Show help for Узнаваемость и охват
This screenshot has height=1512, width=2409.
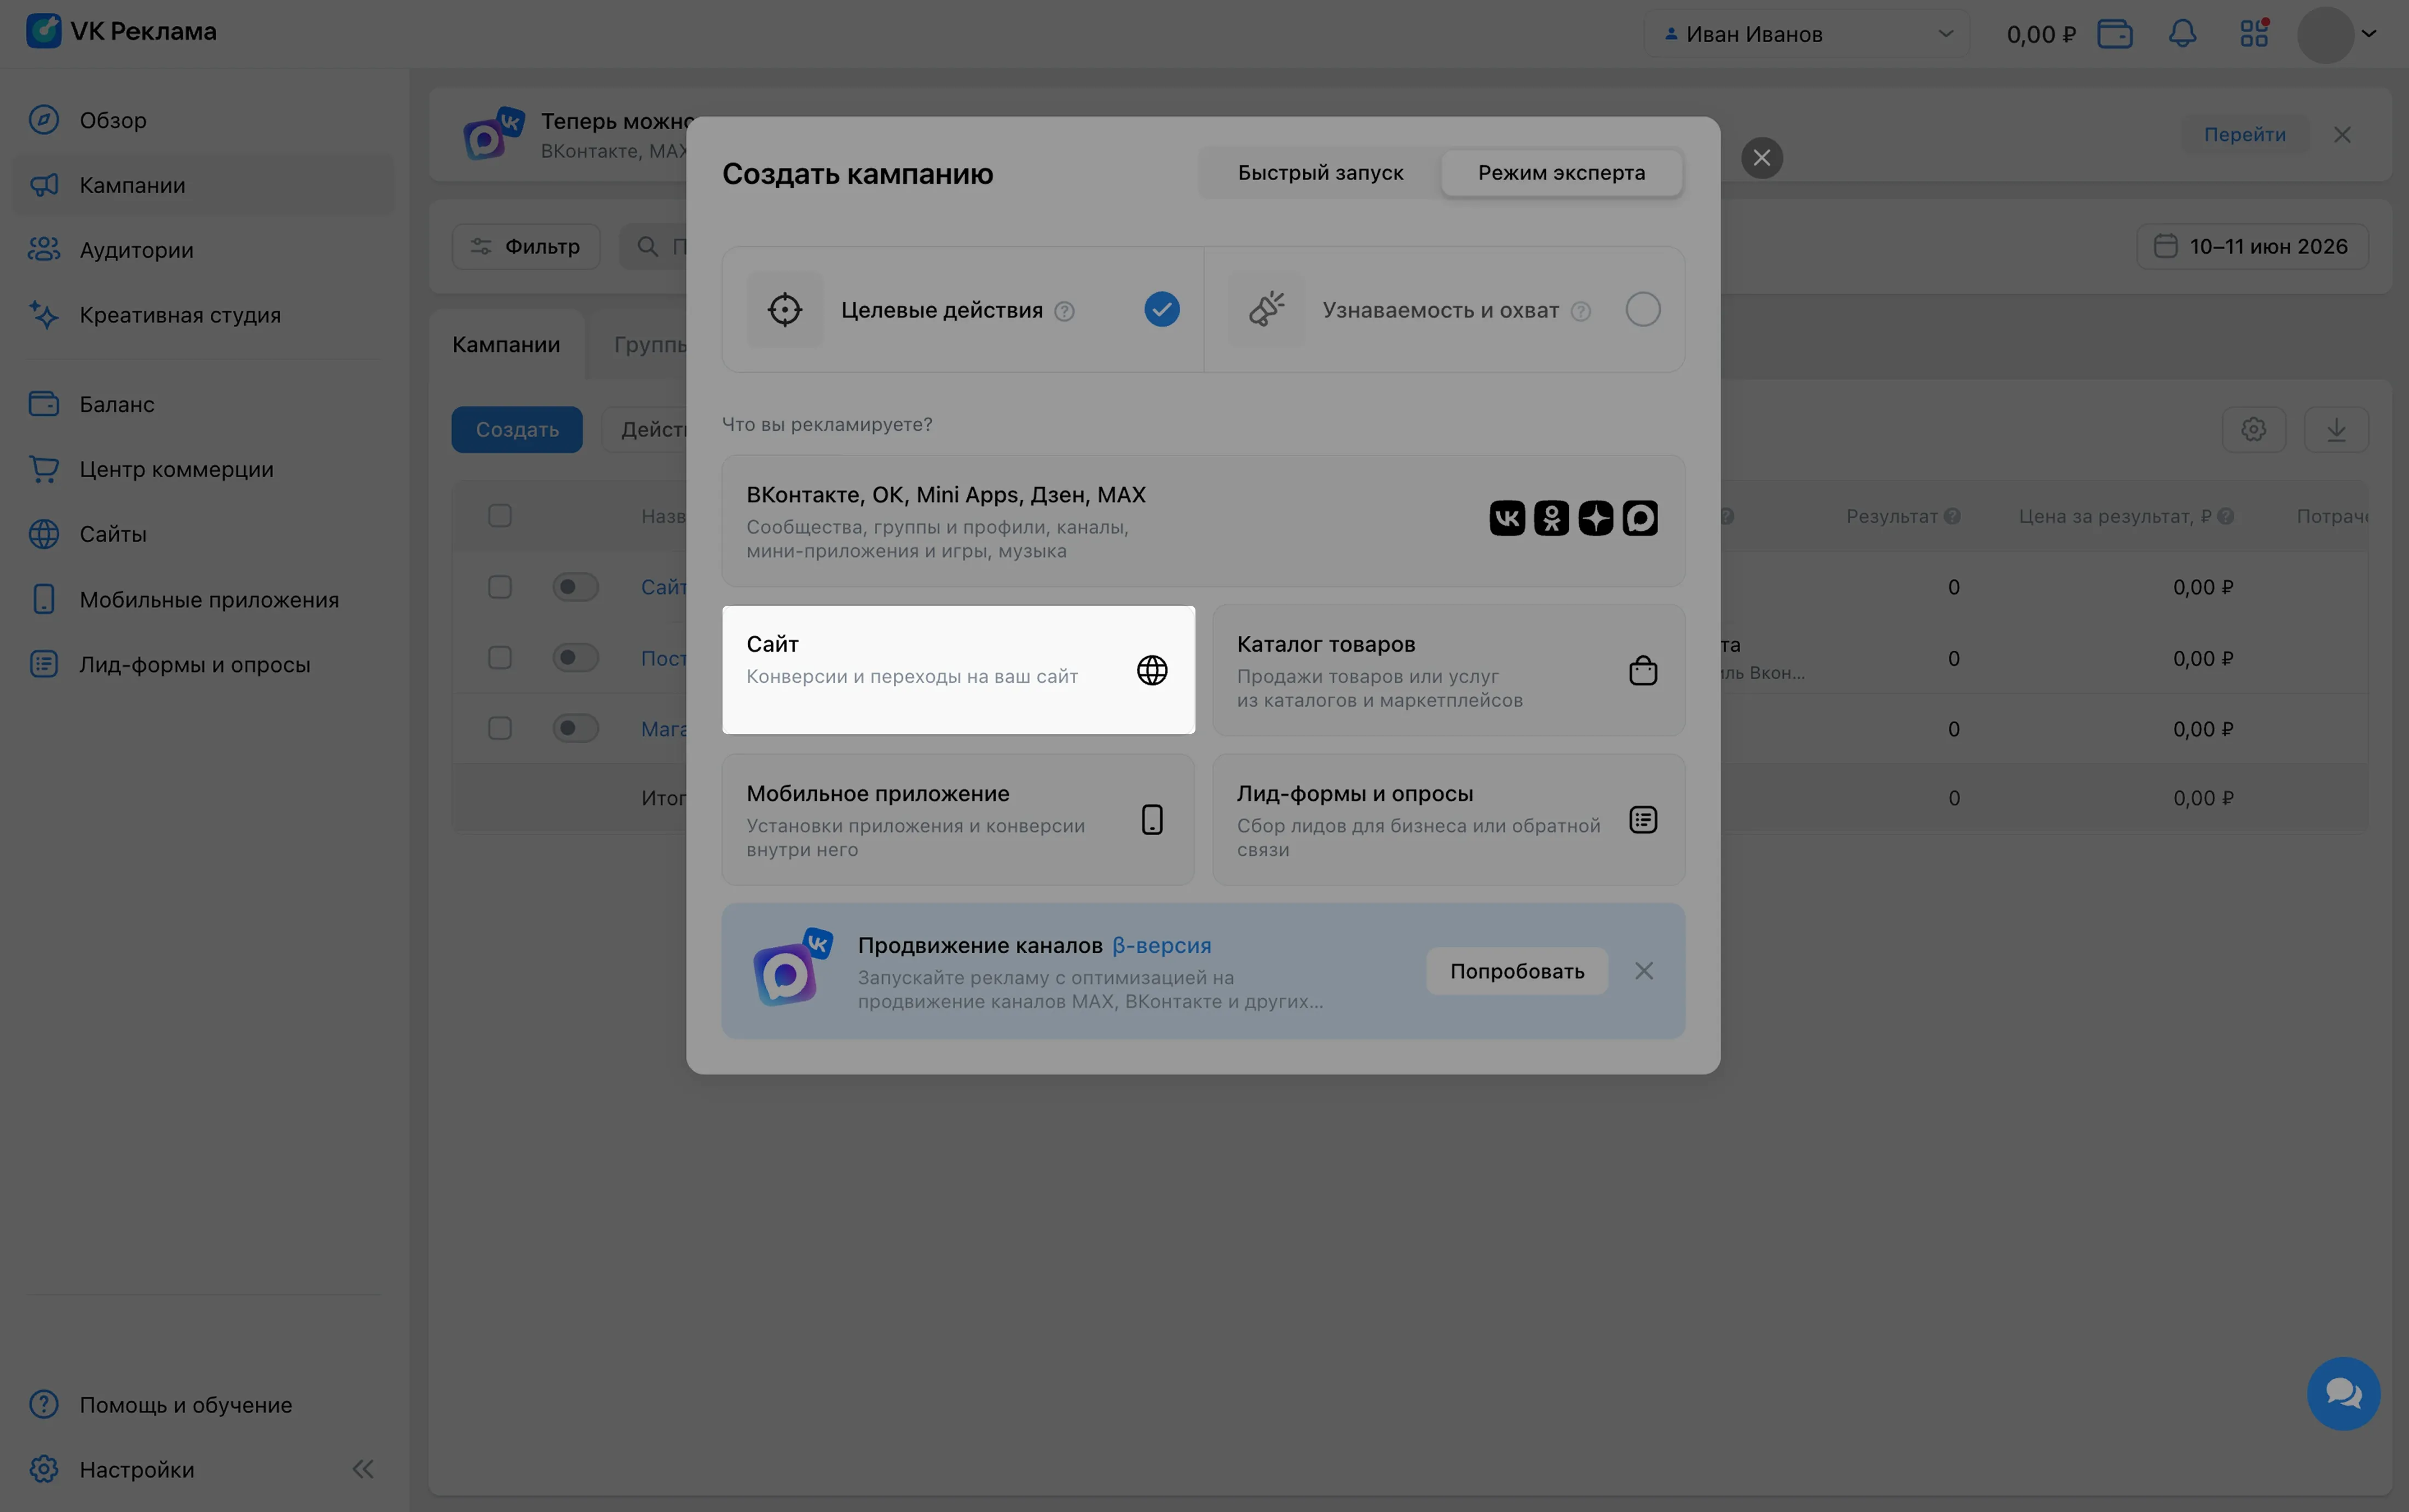tap(1580, 312)
